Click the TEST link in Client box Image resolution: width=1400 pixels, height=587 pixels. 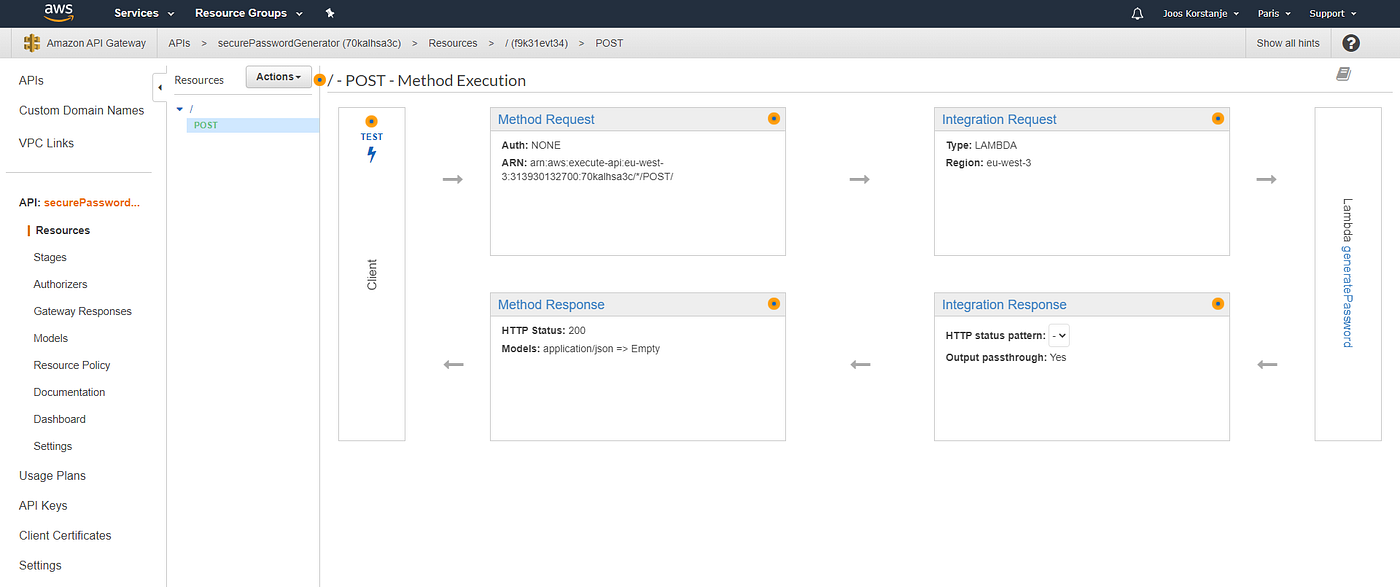pos(371,137)
